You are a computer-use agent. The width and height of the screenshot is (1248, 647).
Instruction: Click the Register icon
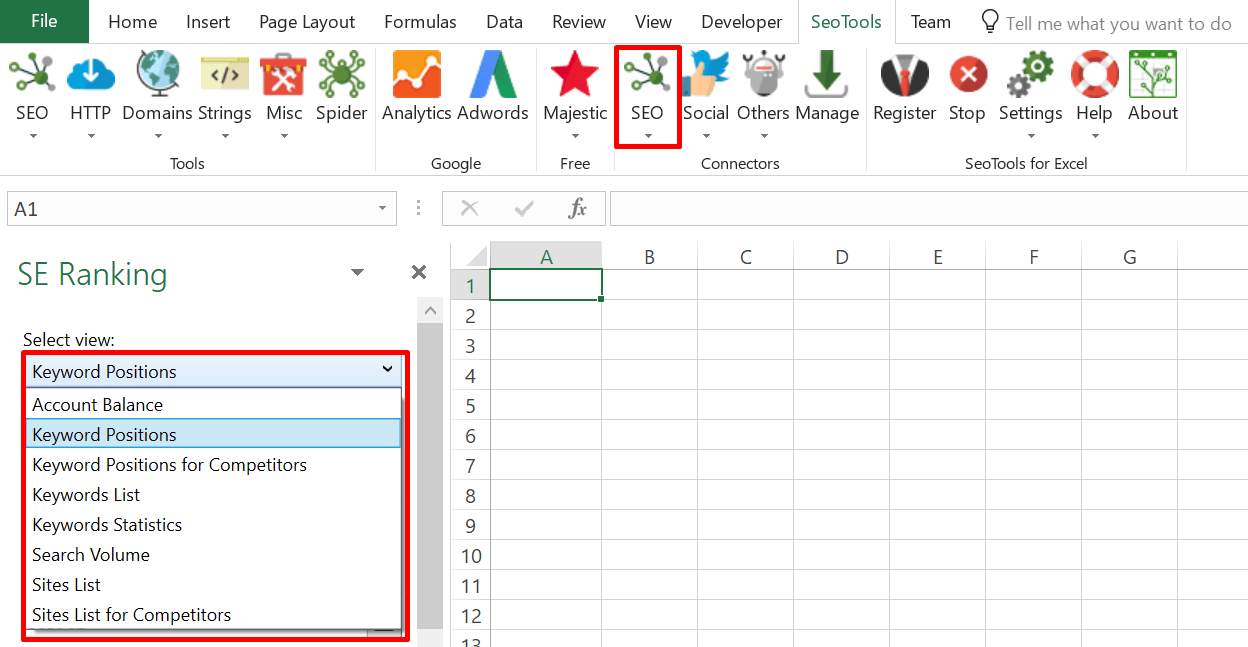(x=905, y=76)
